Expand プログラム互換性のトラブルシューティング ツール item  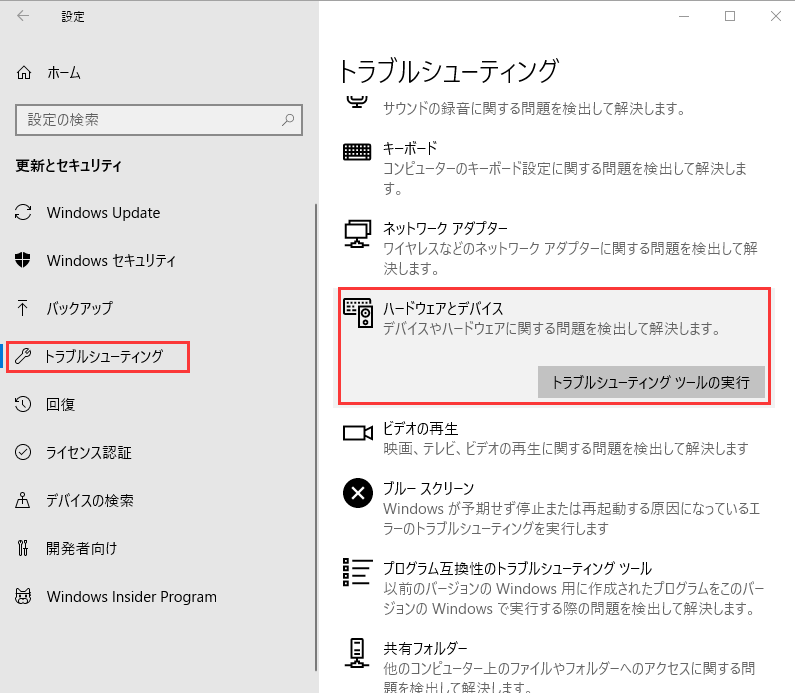pyautogui.click(x=517, y=568)
